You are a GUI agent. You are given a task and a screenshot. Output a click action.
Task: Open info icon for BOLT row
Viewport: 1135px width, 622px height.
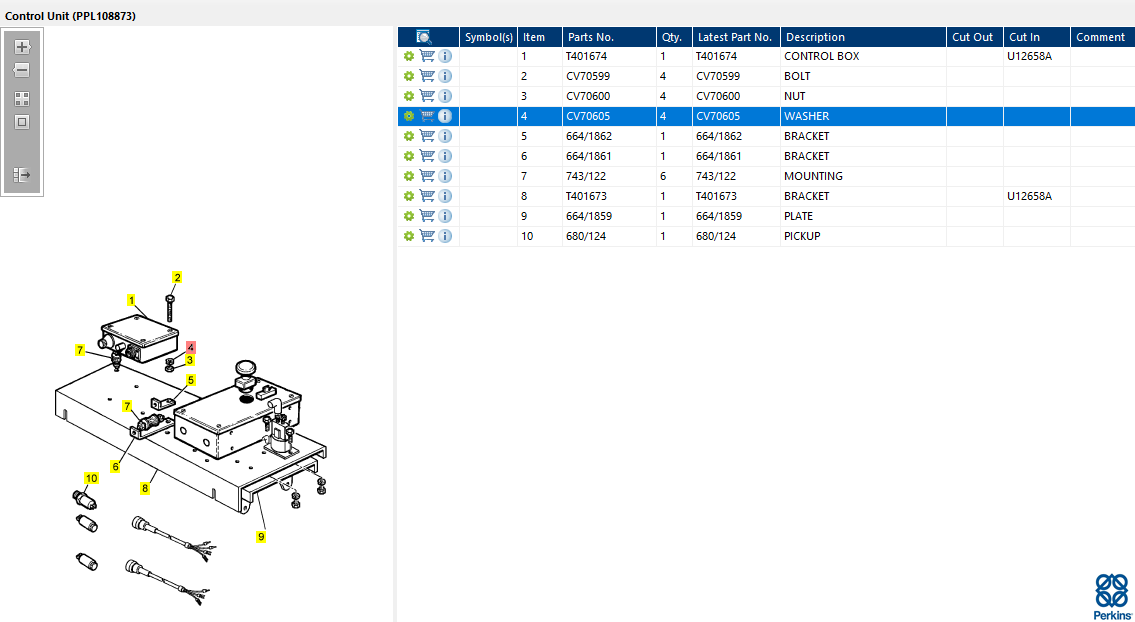click(445, 76)
